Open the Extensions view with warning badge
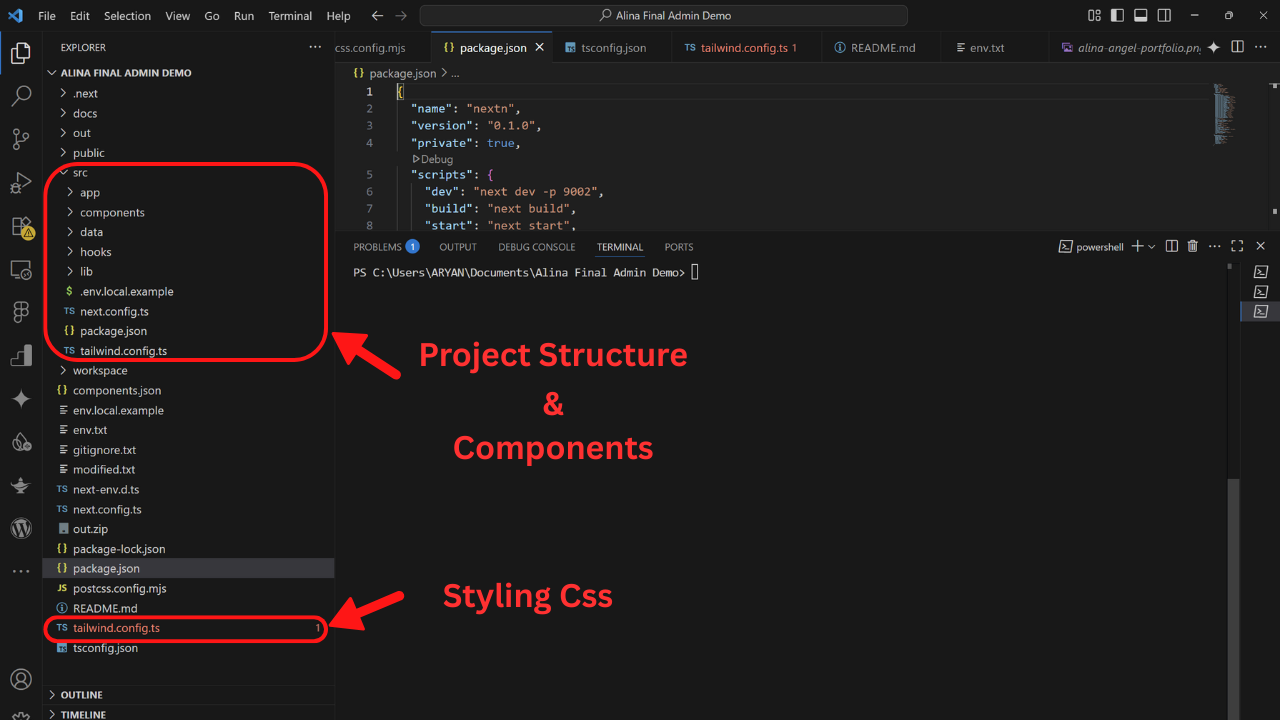The height and width of the screenshot is (720, 1280). tap(21, 227)
